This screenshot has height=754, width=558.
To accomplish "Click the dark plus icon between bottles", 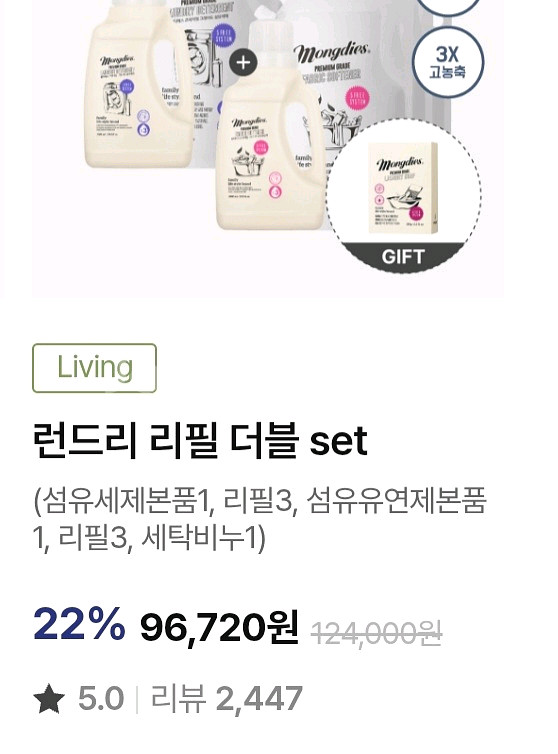I will pos(243,63).
